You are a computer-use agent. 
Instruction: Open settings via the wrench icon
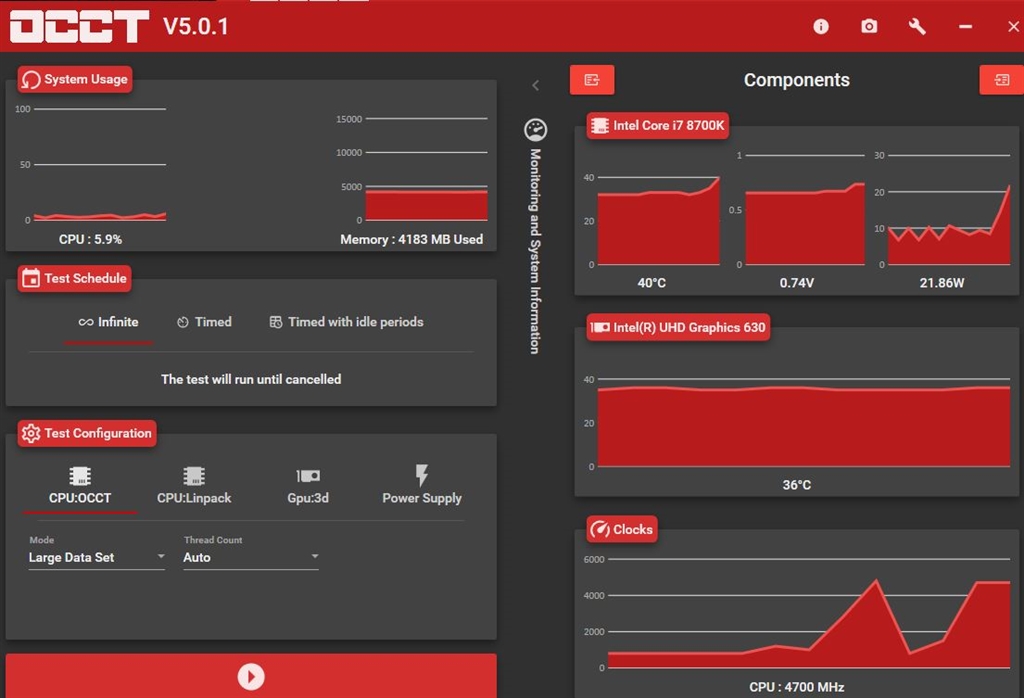(917, 26)
